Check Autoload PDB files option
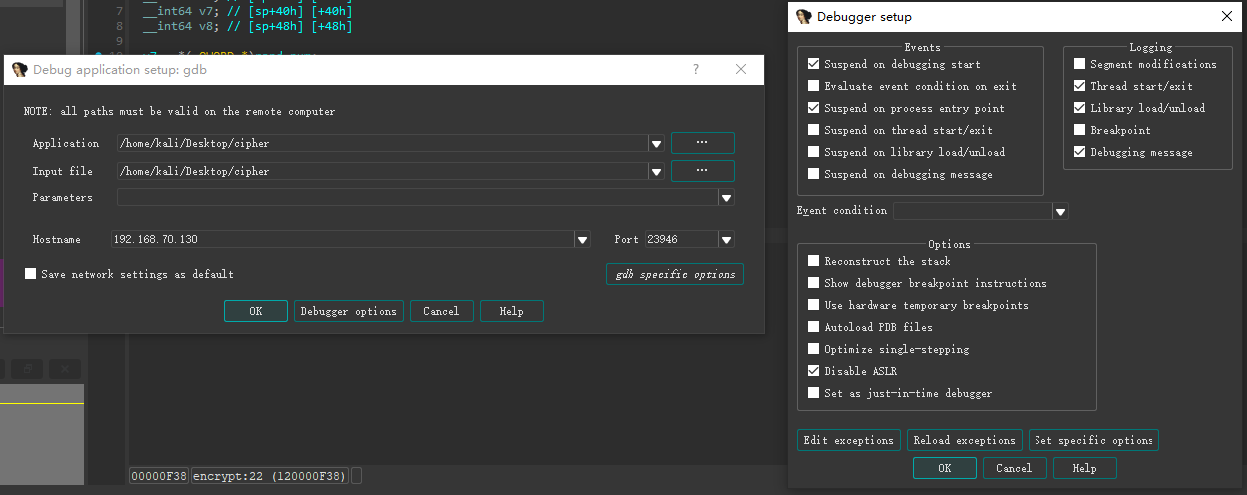1247x495 pixels. click(x=814, y=327)
